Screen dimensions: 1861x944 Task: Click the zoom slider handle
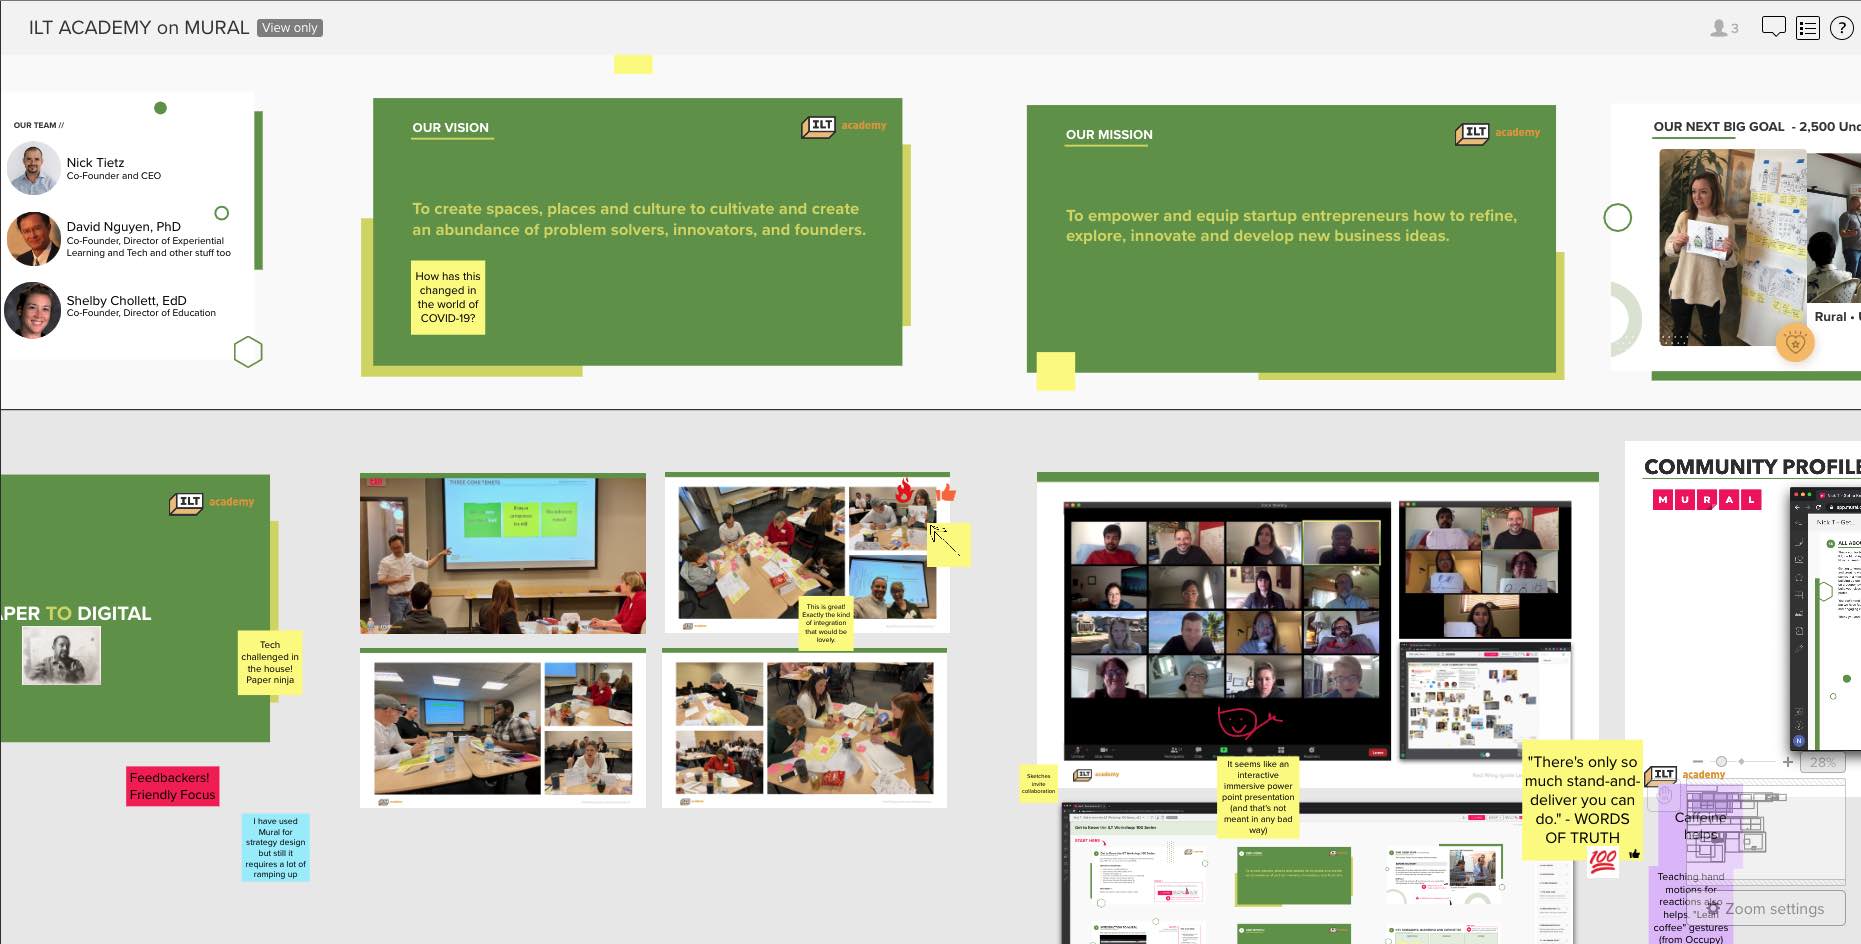coord(1722,762)
